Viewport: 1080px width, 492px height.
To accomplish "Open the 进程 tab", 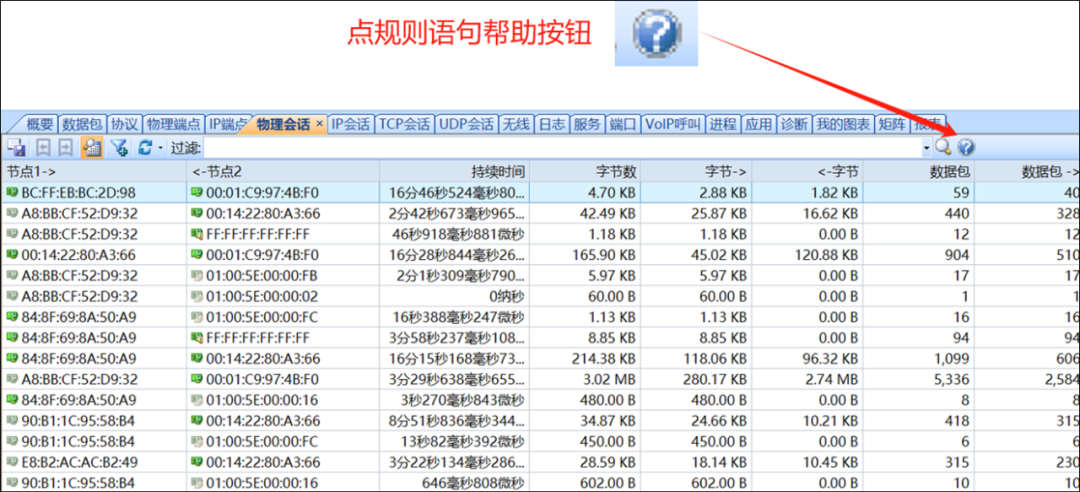I will tap(723, 125).
